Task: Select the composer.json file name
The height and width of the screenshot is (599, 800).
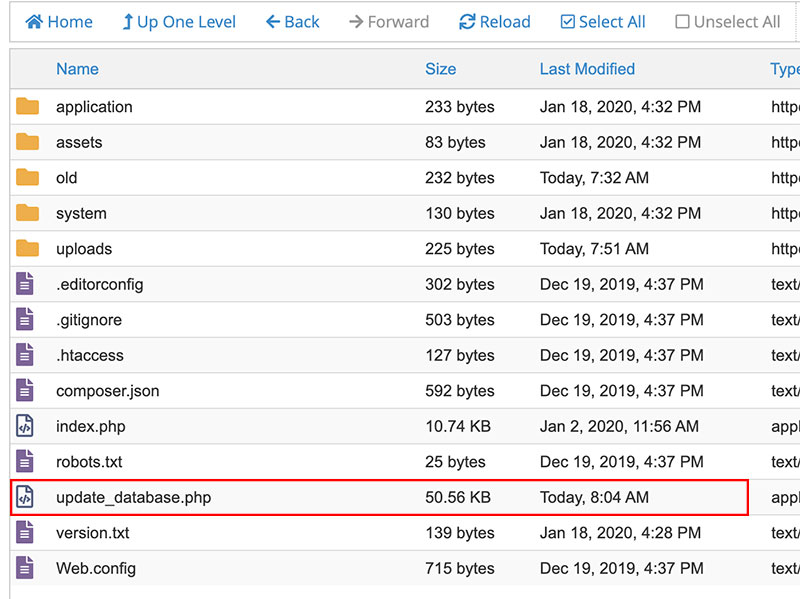Action: (107, 391)
